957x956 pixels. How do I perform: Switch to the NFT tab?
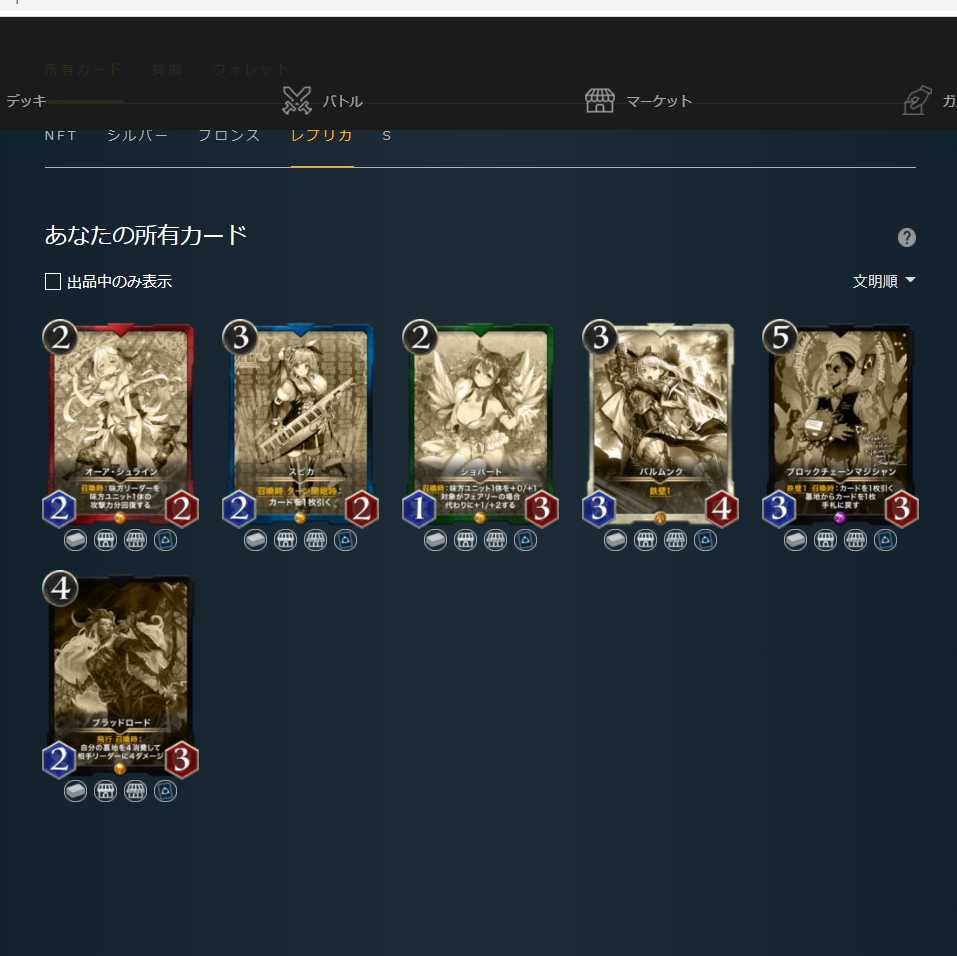coord(60,136)
